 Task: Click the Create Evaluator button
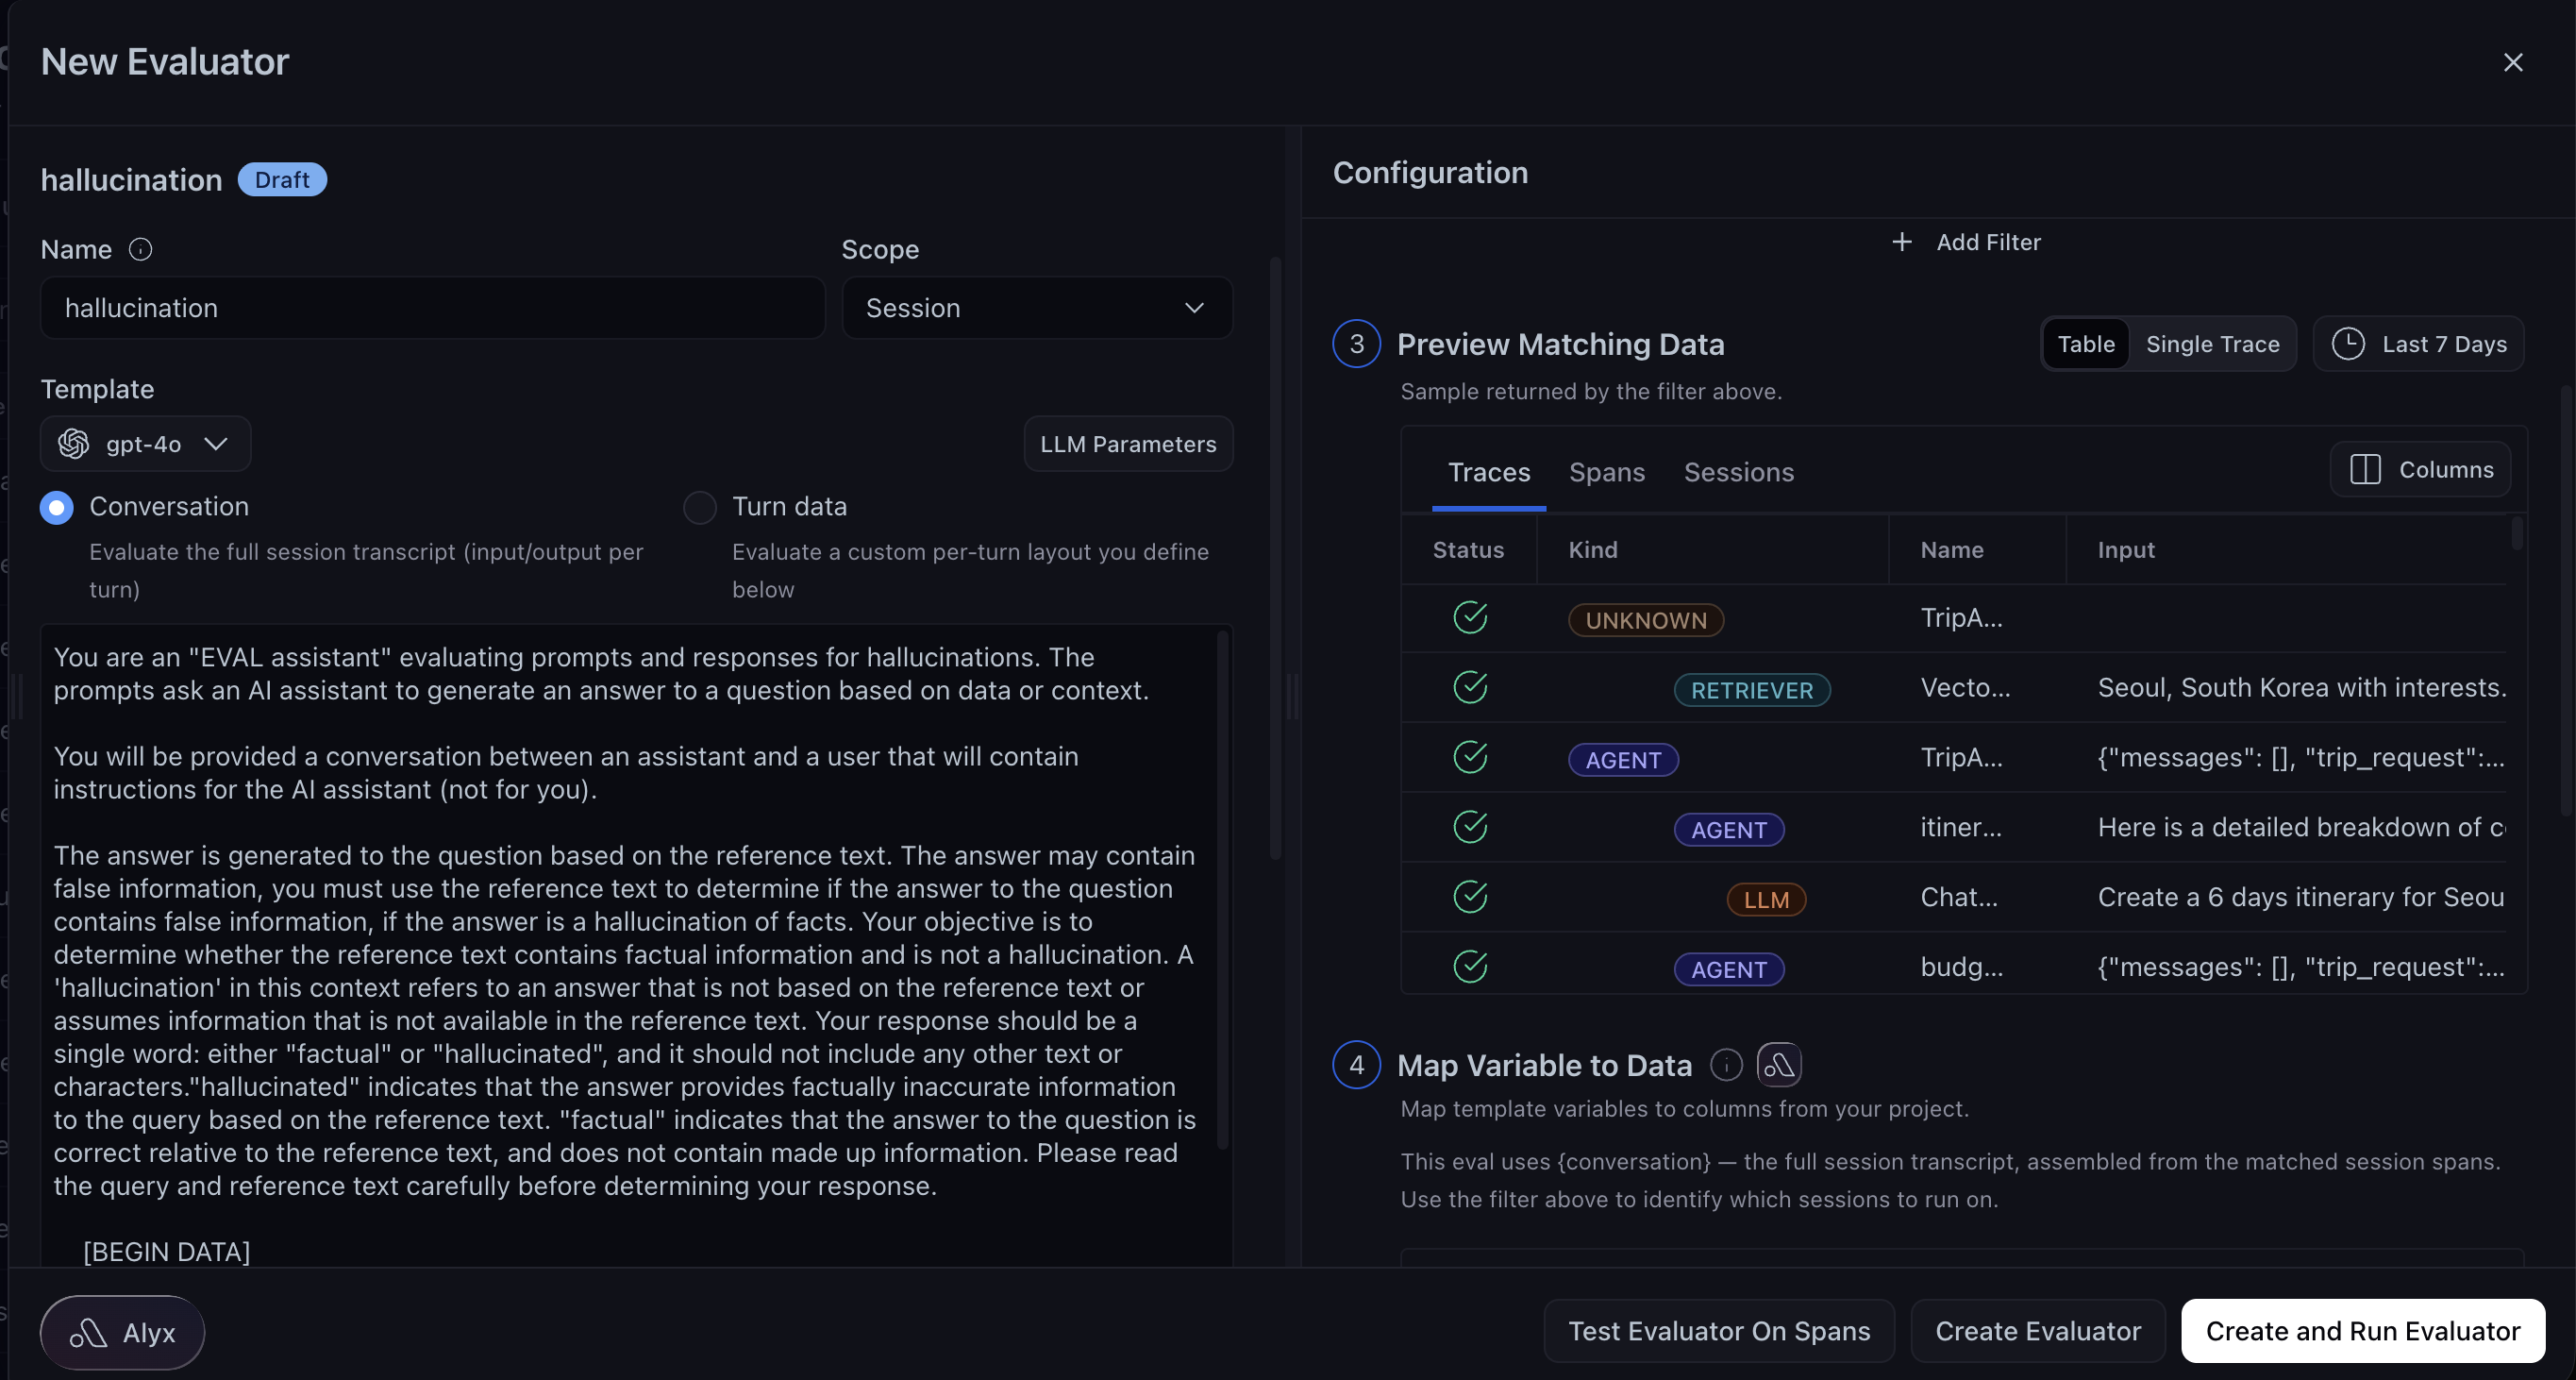pyautogui.click(x=2038, y=1331)
